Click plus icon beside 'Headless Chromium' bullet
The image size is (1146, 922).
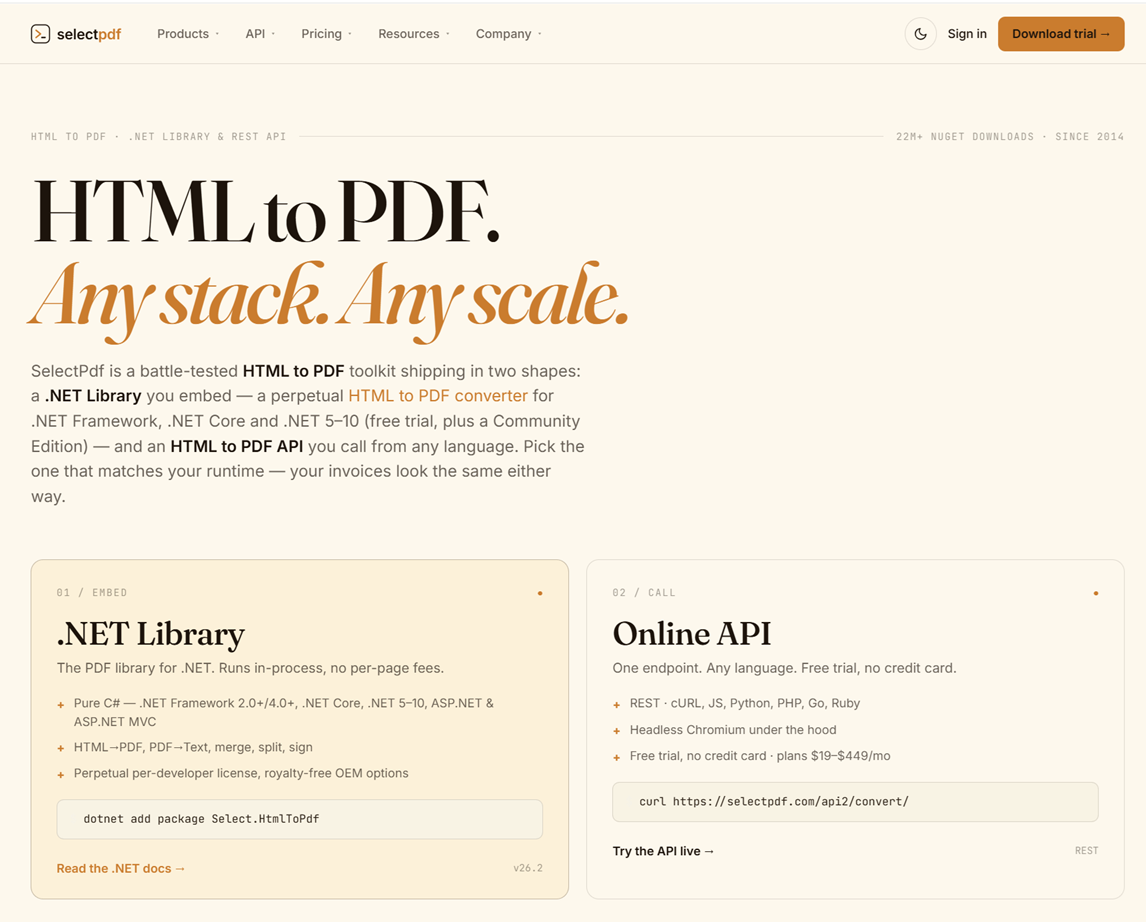[x=616, y=731]
